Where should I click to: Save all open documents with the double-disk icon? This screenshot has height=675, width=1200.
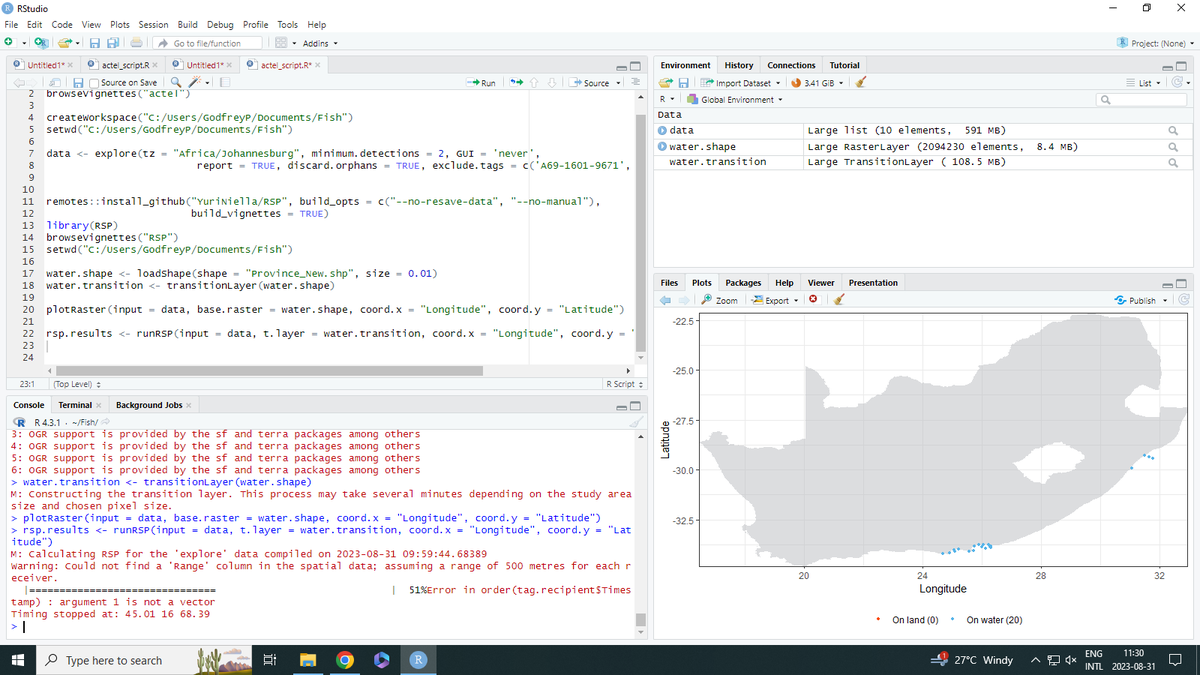113,43
